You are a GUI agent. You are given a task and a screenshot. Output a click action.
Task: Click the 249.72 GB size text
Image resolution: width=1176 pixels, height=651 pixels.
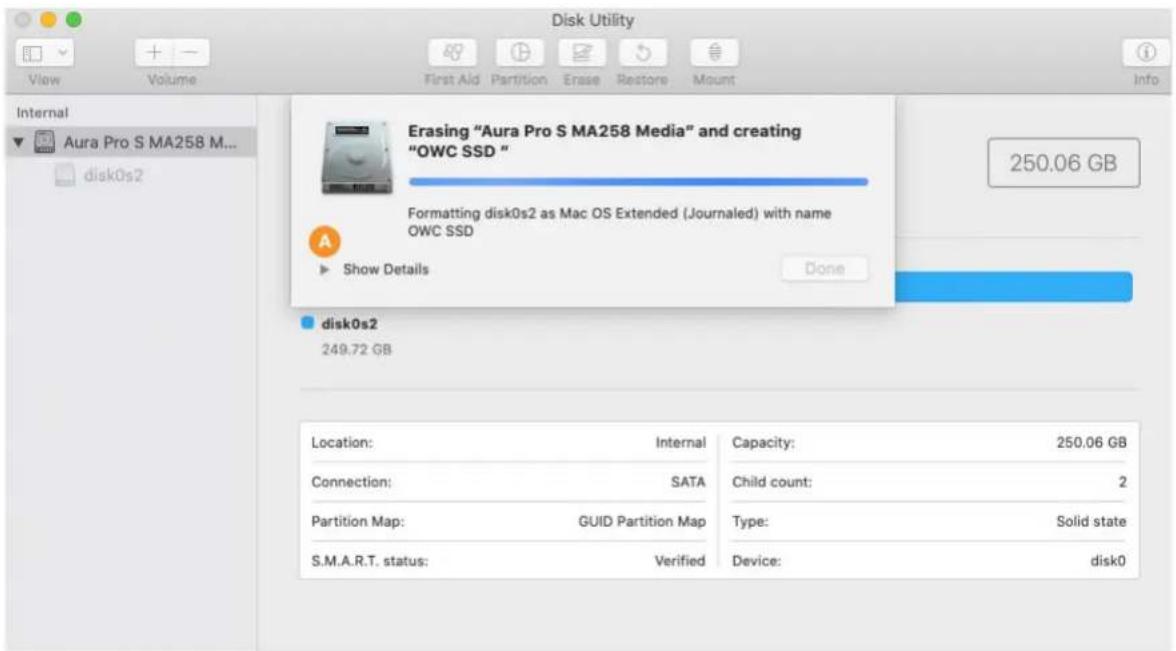click(x=356, y=350)
